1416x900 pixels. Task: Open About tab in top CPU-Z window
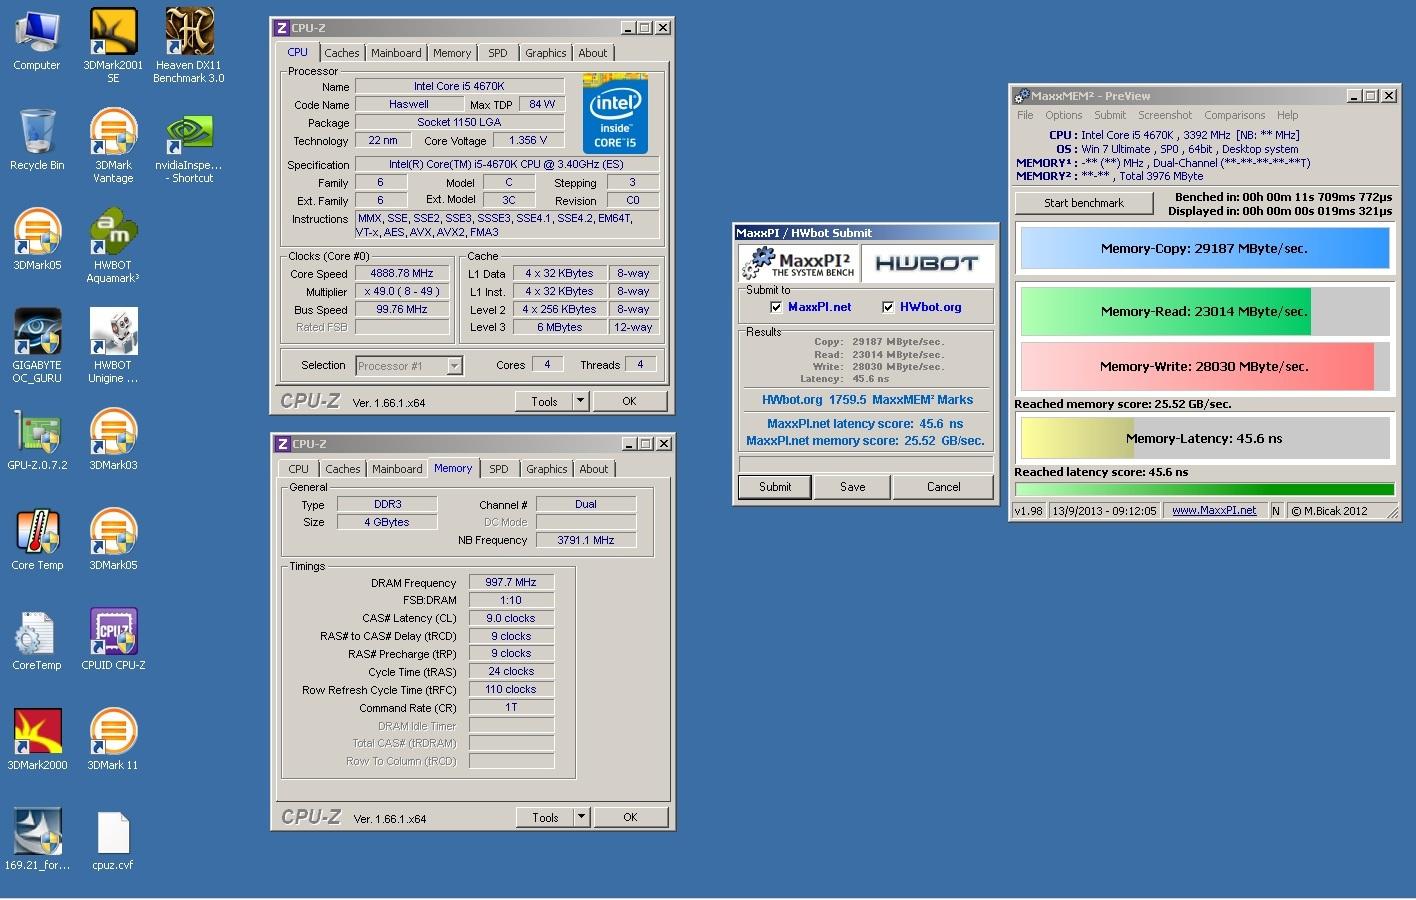[x=593, y=53]
